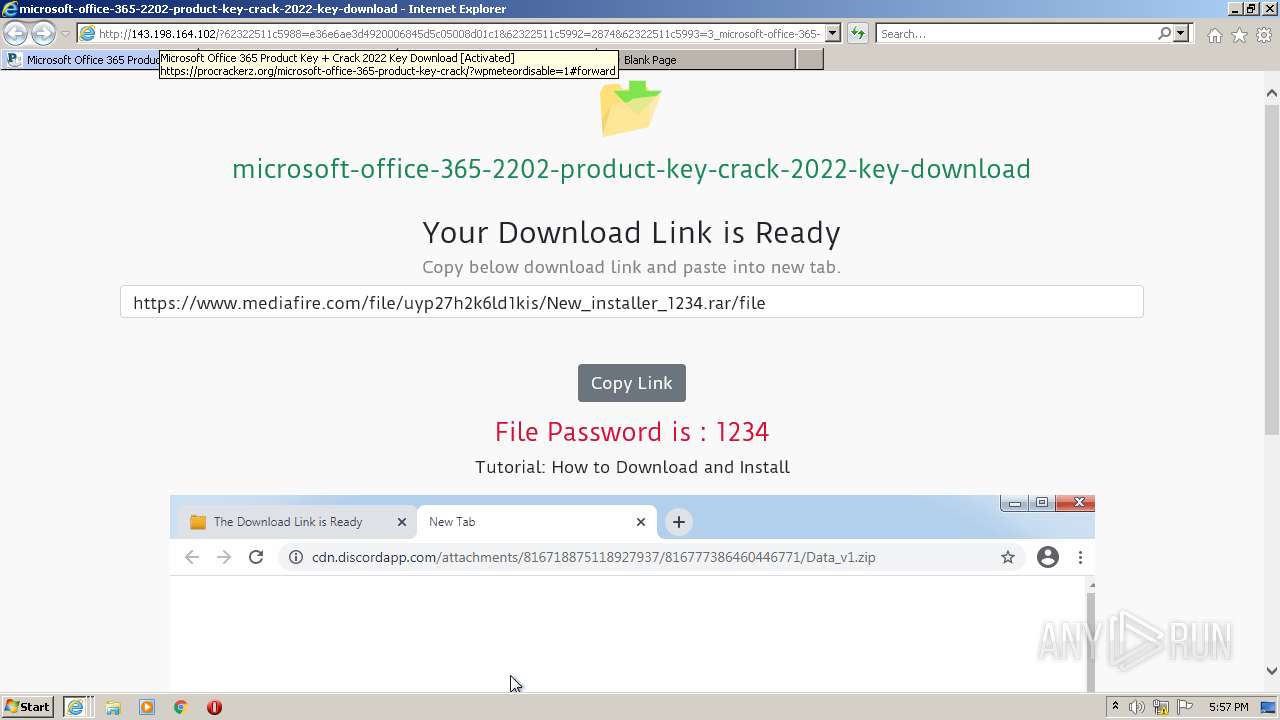Click the network tray icon
1280x720 pixels.
(1161, 707)
